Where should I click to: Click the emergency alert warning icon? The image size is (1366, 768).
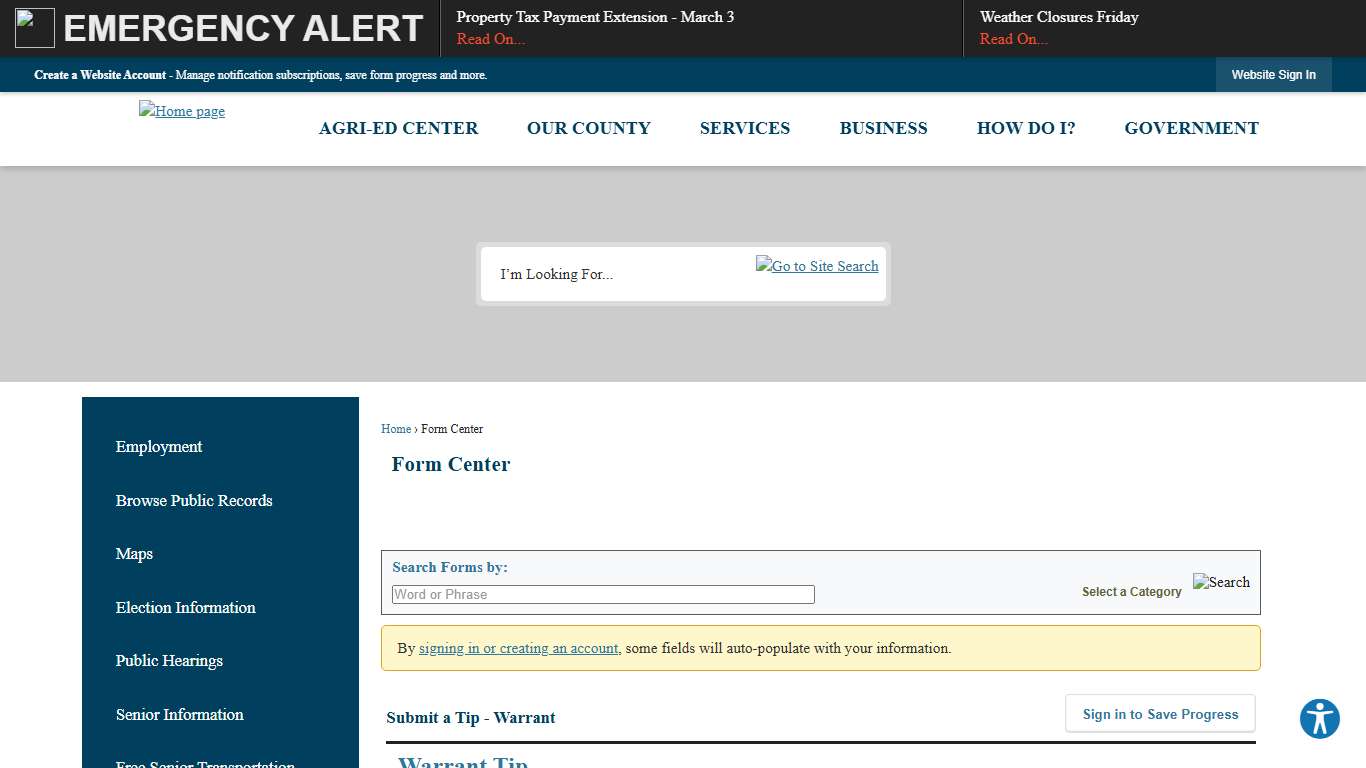click(34, 28)
